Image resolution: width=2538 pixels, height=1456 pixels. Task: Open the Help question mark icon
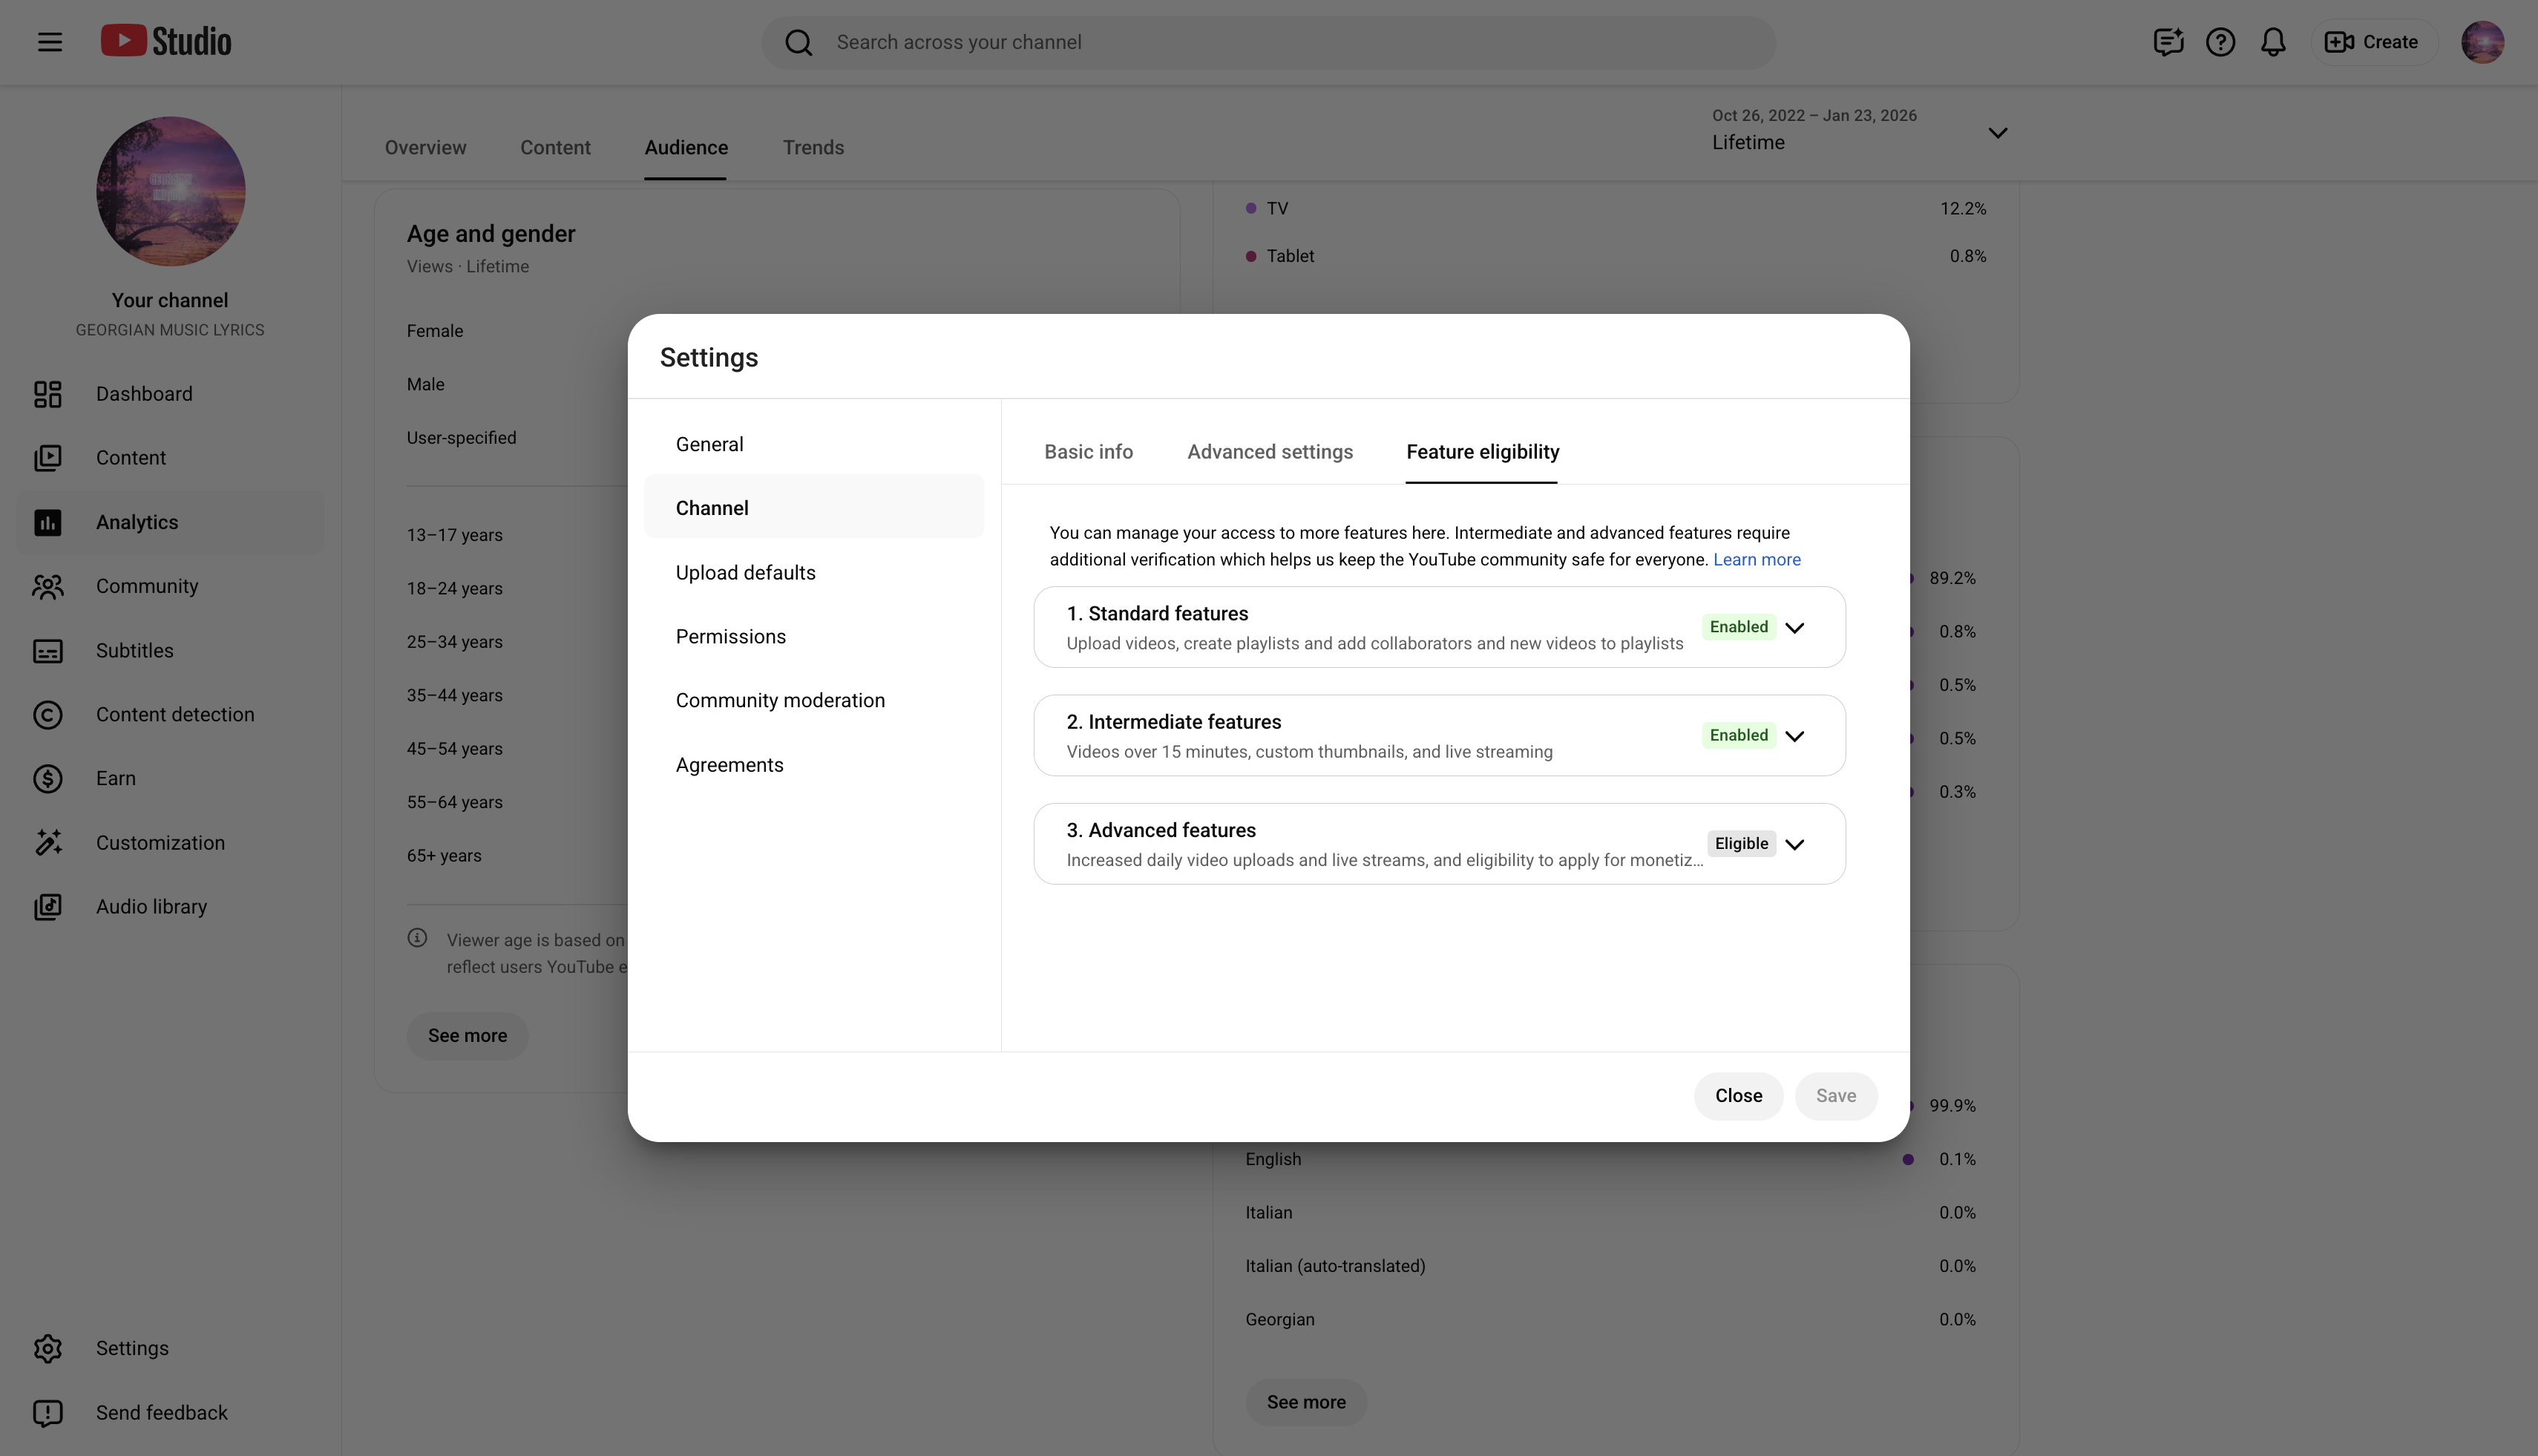(2220, 42)
